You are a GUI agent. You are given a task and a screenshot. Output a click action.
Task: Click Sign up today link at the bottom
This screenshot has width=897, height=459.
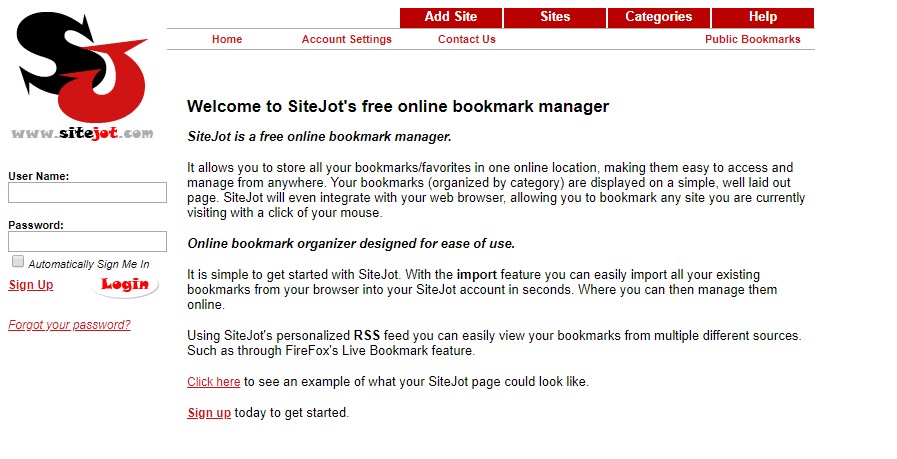(x=209, y=413)
